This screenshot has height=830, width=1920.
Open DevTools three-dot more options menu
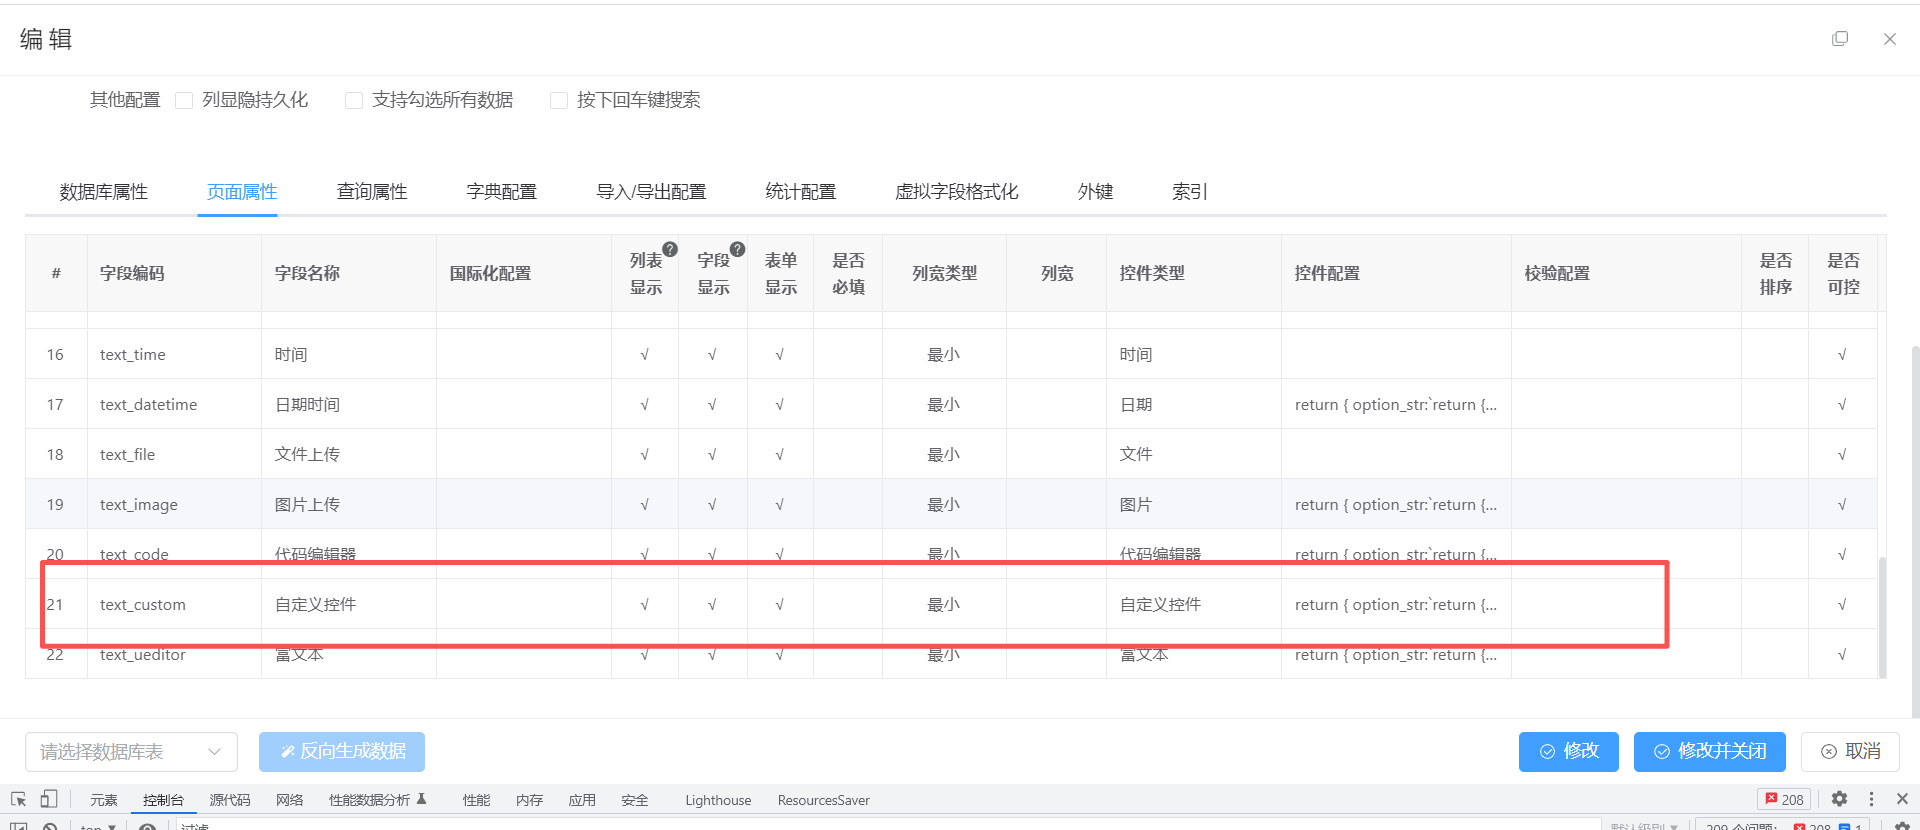point(1871,799)
